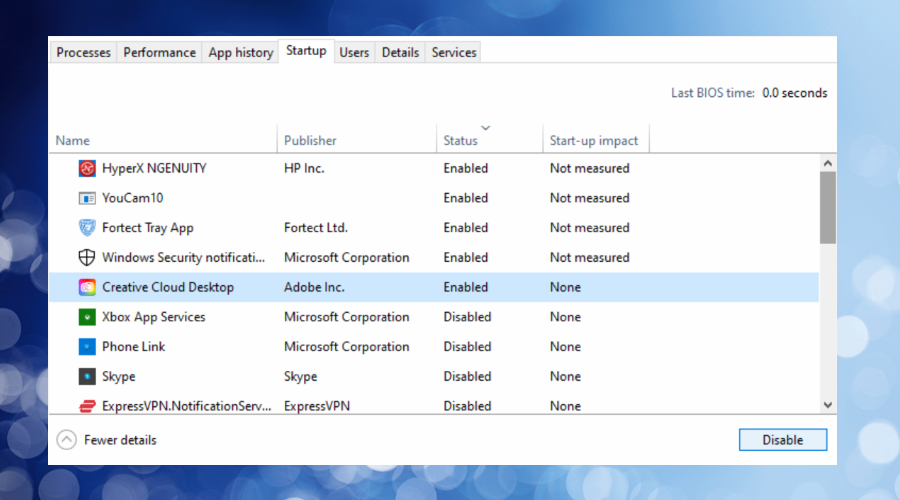Screen dimensions: 900x500
Task: Select the Skype entry name
Action: click(119, 377)
